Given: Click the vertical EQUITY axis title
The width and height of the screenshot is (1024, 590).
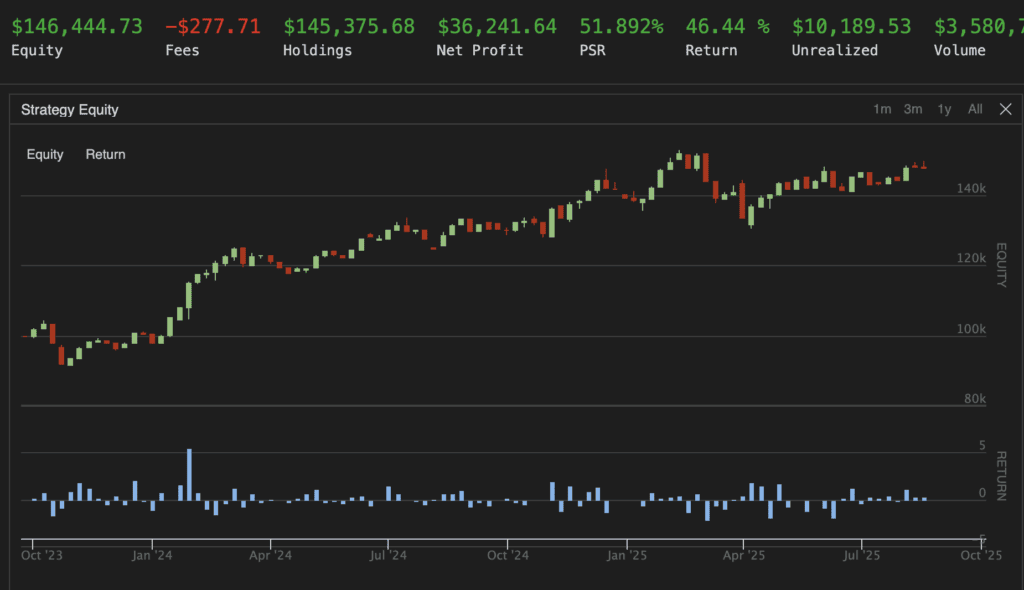Looking at the screenshot, I should click(x=1001, y=265).
